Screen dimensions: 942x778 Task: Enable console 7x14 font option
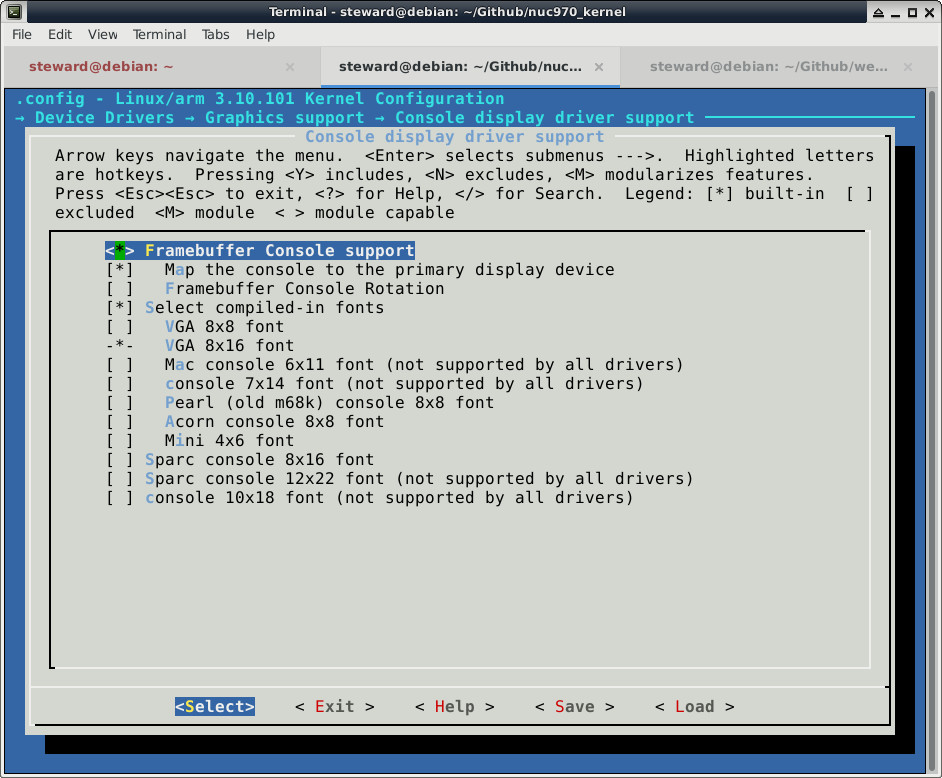pyautogui.click(x=374, y=384)
